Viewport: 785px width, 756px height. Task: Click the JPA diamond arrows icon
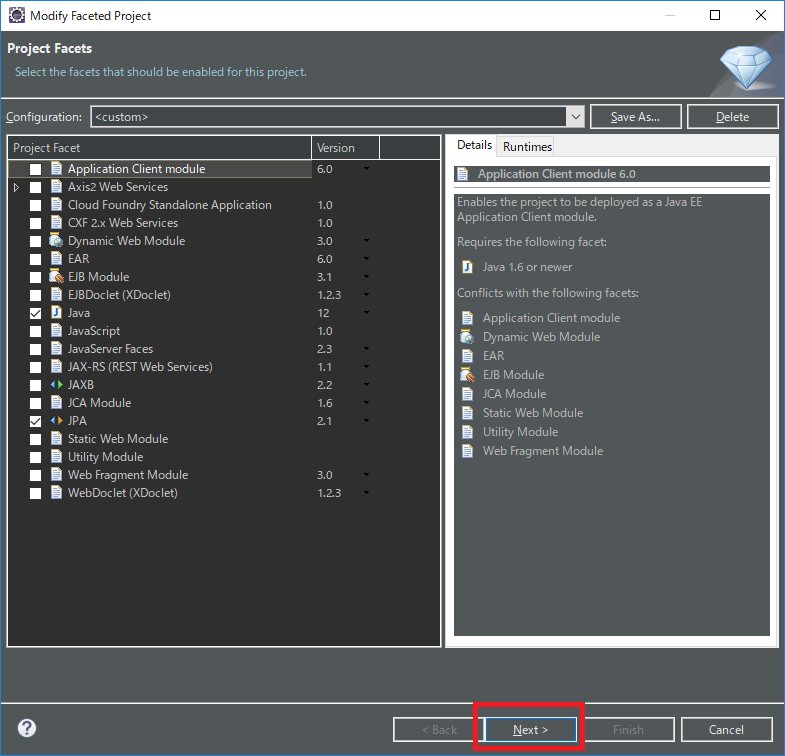[57, 421]
